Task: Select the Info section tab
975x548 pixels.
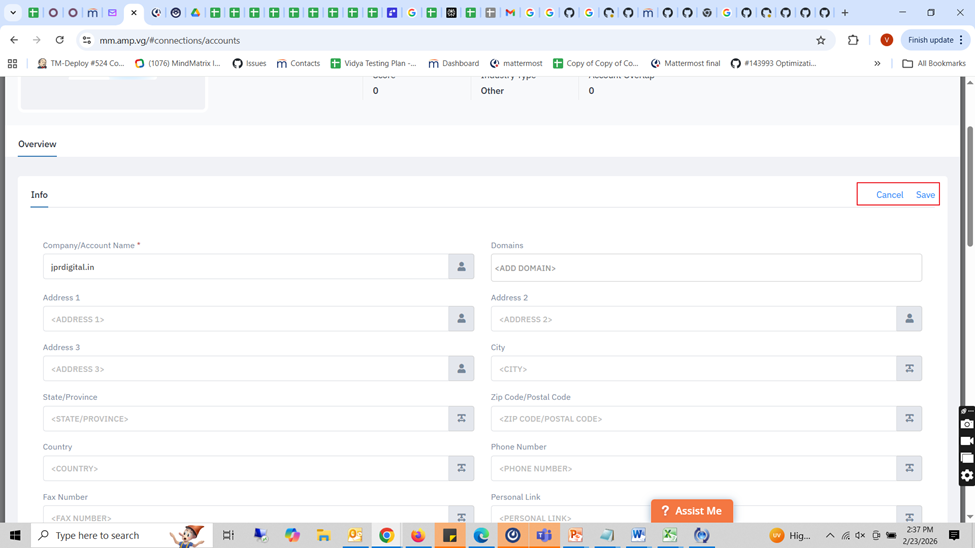Action: pos(39,195)
